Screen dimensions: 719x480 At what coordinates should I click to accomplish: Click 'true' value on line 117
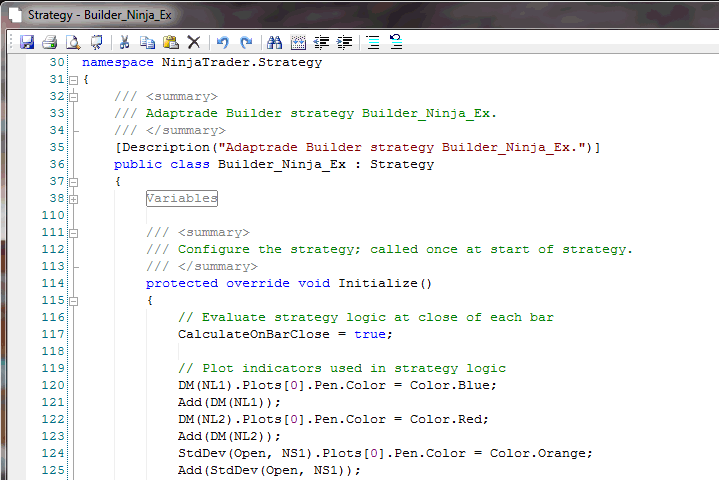pos(370,334)
